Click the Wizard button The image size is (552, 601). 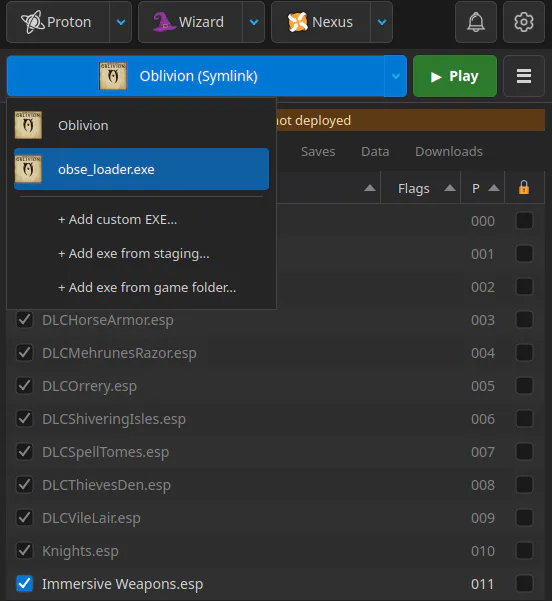click(x=190, y=22)
